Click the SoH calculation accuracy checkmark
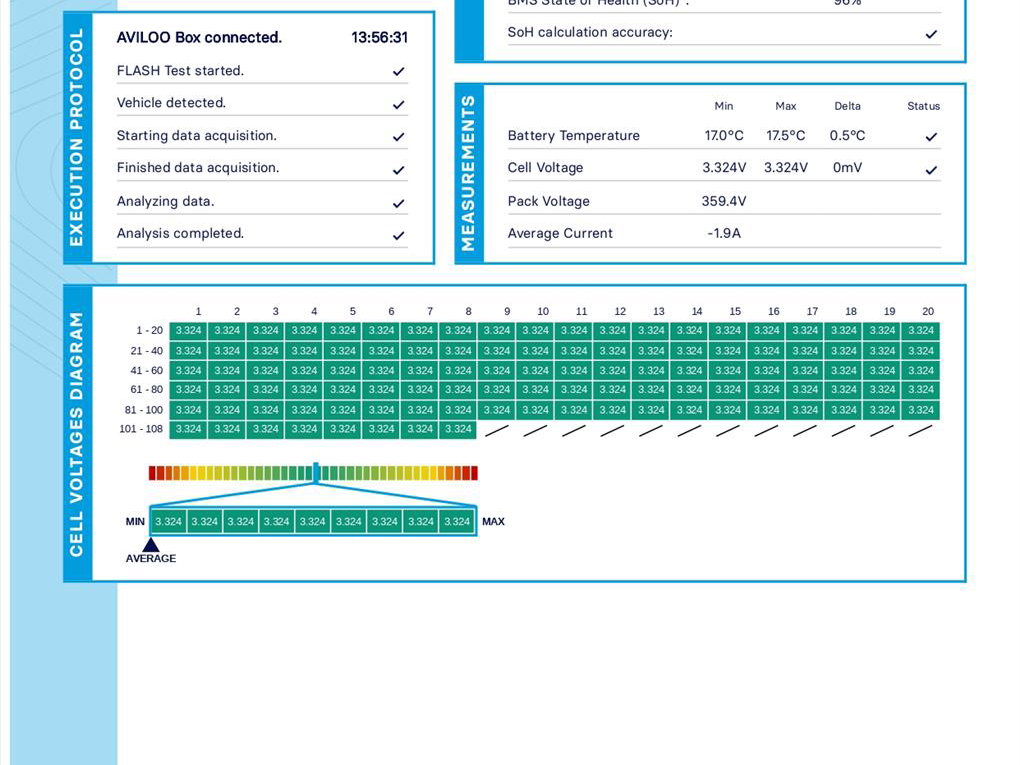The height and width of the screenshot is (765, 1020). pyautogui.click(x=931, y=34)
